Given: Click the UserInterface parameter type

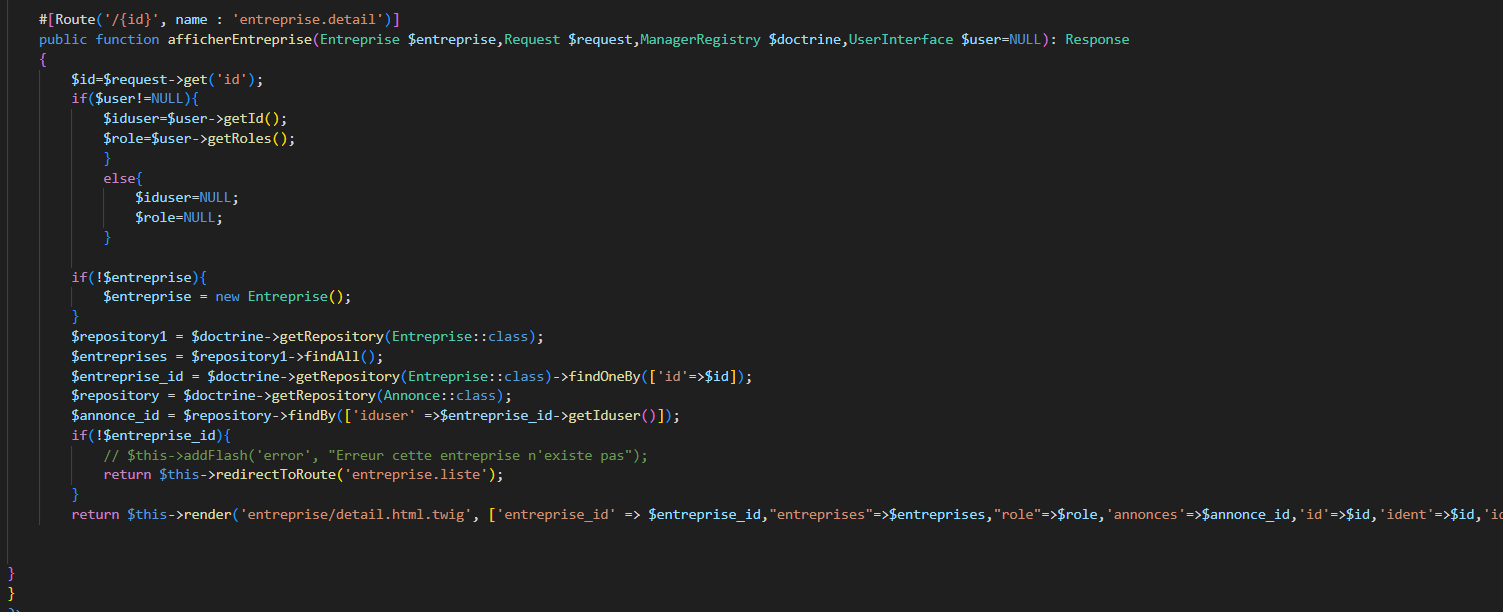Looking at the screenshot, I should 901,40.
